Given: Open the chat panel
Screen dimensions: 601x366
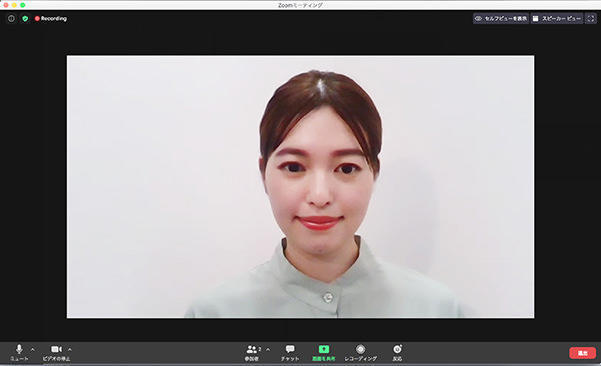Looking at the screenshot, I should coord(290,352).
